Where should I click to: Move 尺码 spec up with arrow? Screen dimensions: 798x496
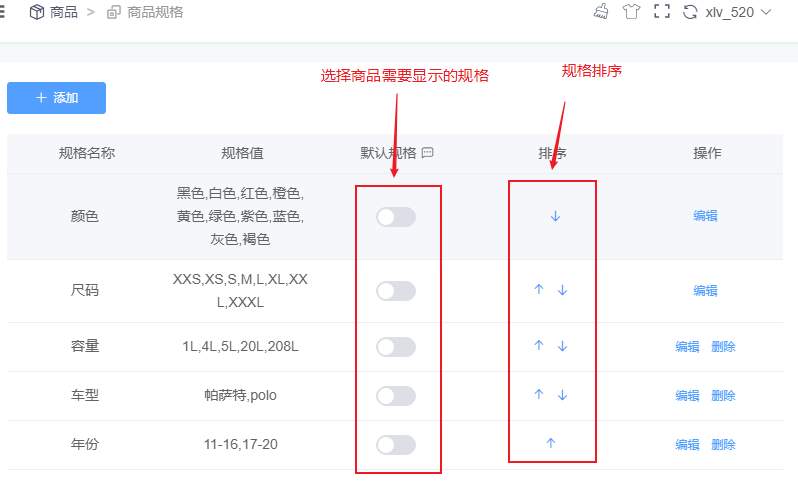(539, 289)
